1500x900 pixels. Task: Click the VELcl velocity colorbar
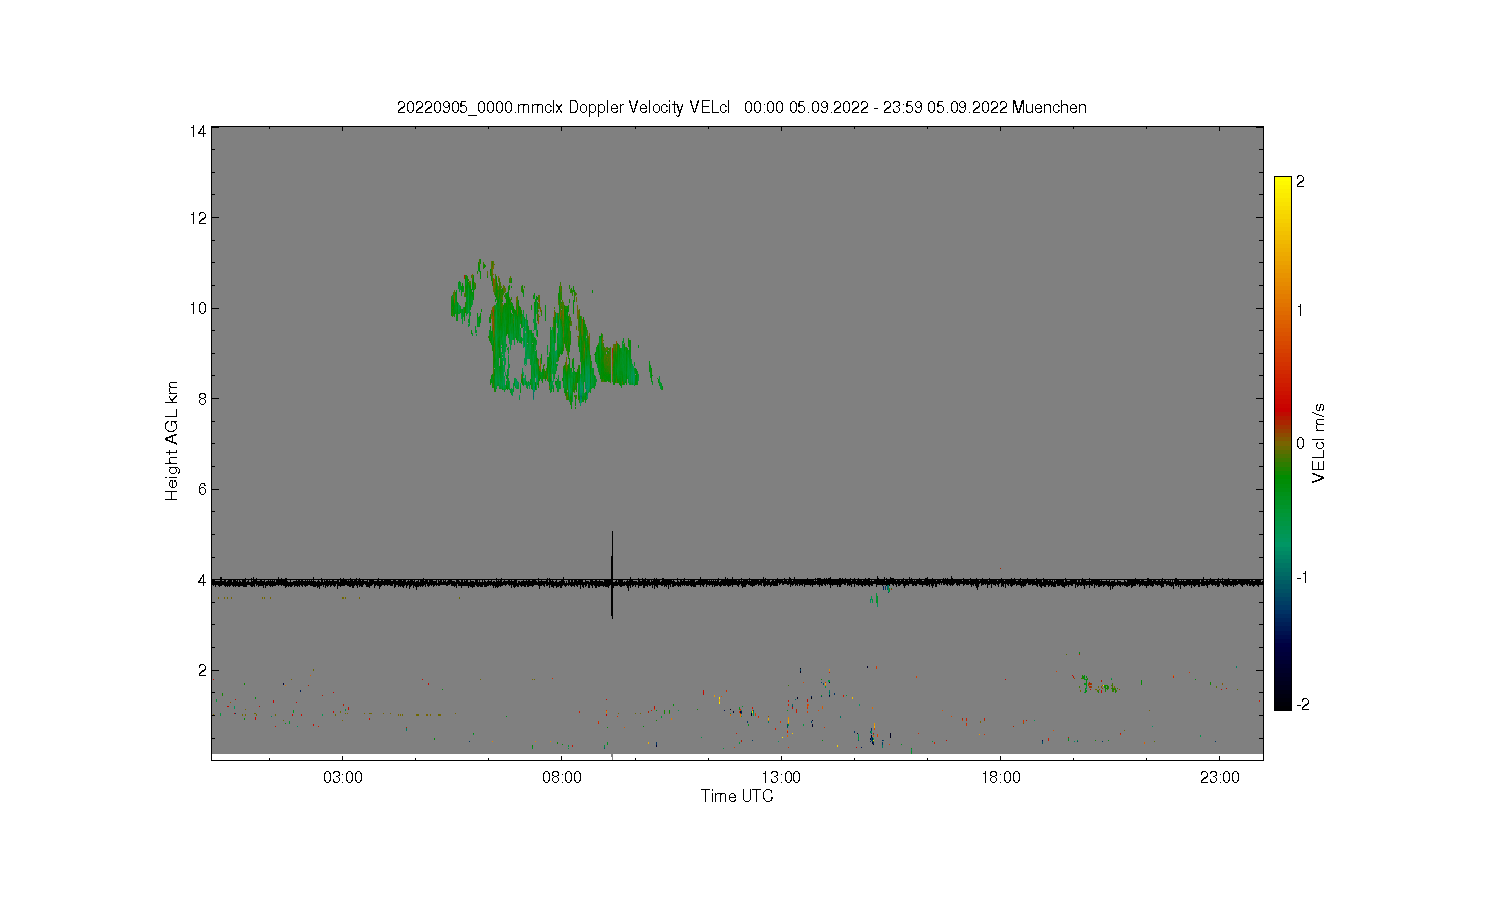point(1283,443)
